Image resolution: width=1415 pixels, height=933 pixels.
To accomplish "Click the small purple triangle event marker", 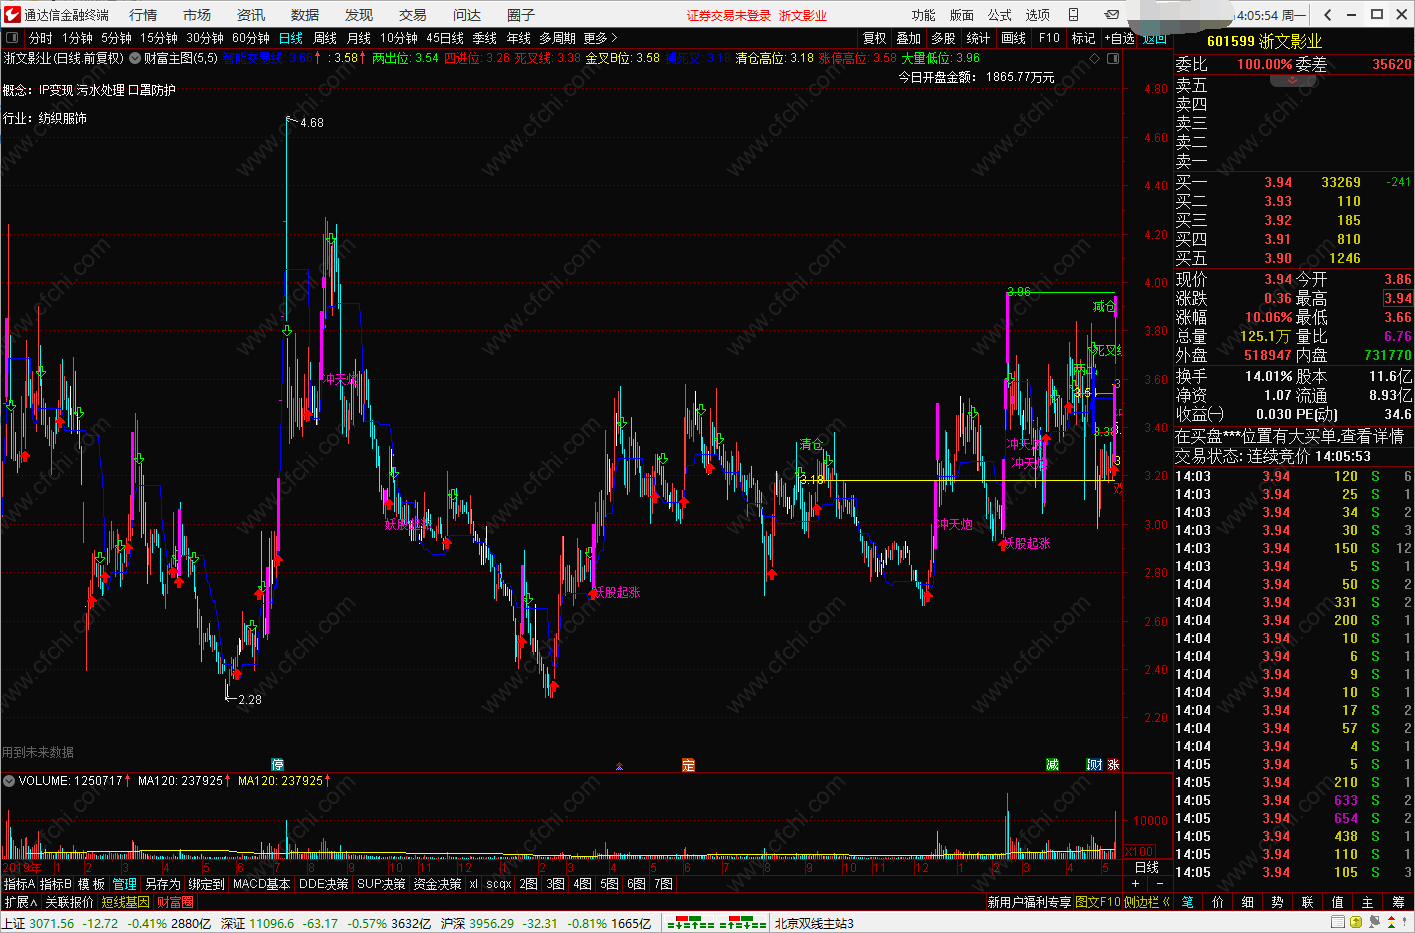I will click(620, 766).
